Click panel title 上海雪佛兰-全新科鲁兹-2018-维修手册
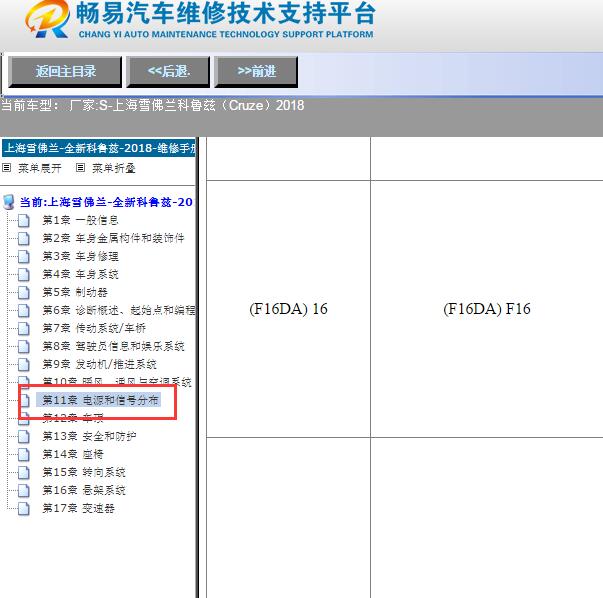The height and width of the screenshot is (598, 603). coord(99,148)
